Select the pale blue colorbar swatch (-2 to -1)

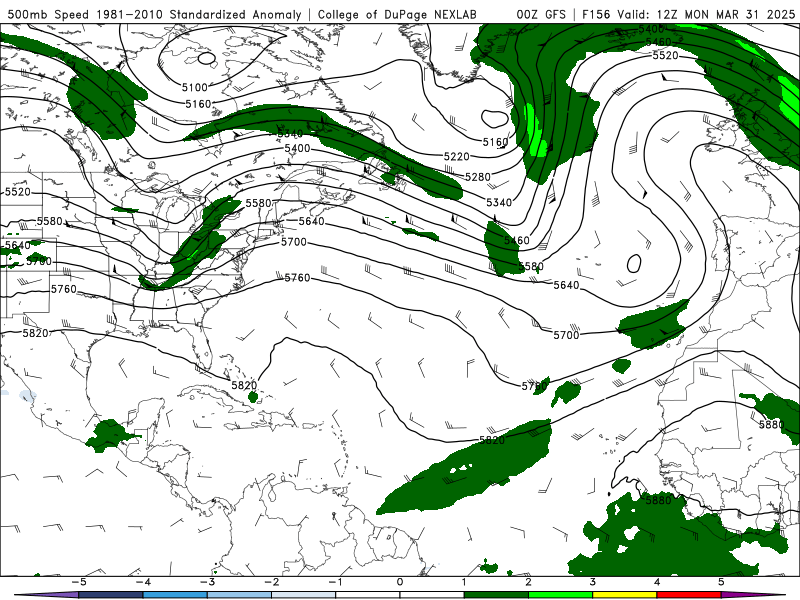(x=304, y=595)
